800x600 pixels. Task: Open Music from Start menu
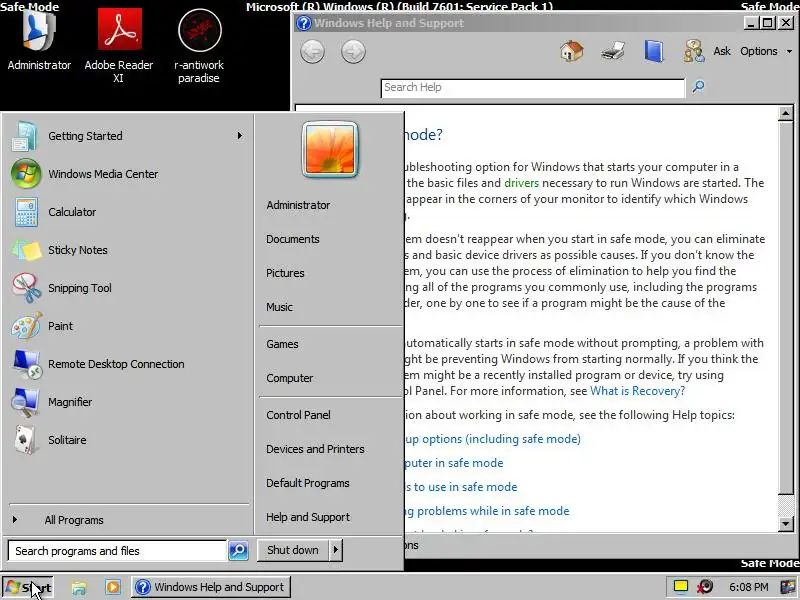coord(279,307)
